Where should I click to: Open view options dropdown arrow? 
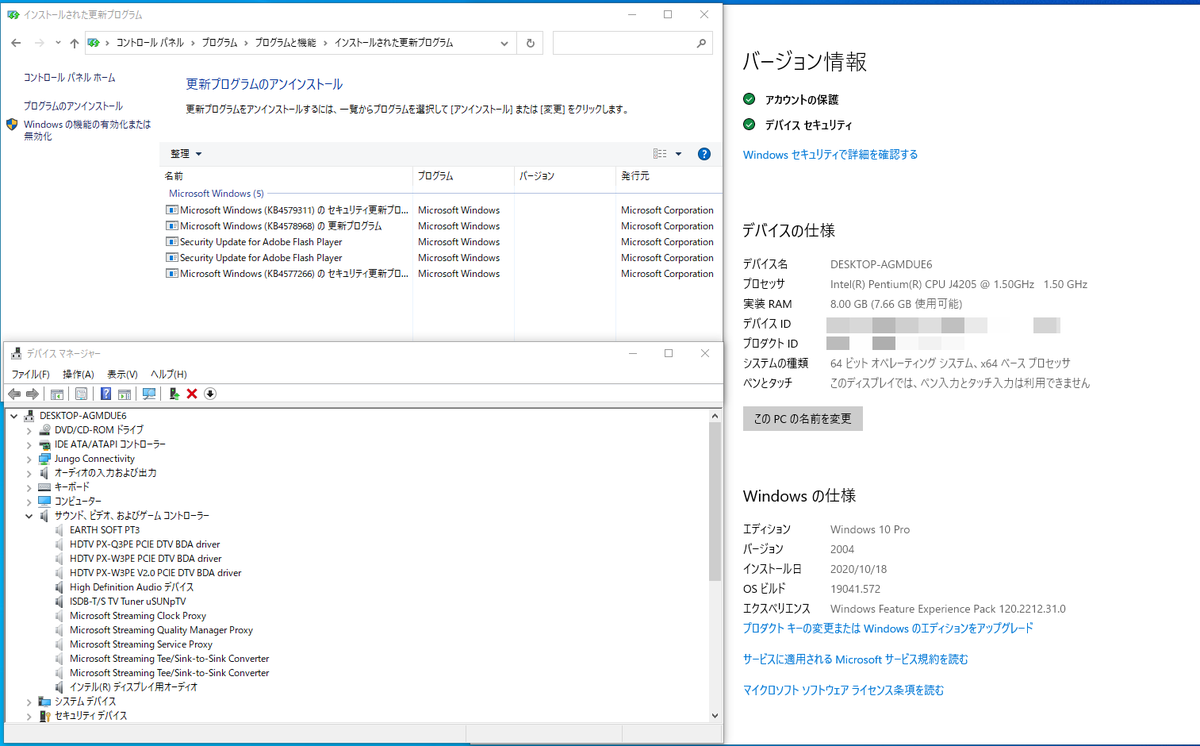[678, 154]
